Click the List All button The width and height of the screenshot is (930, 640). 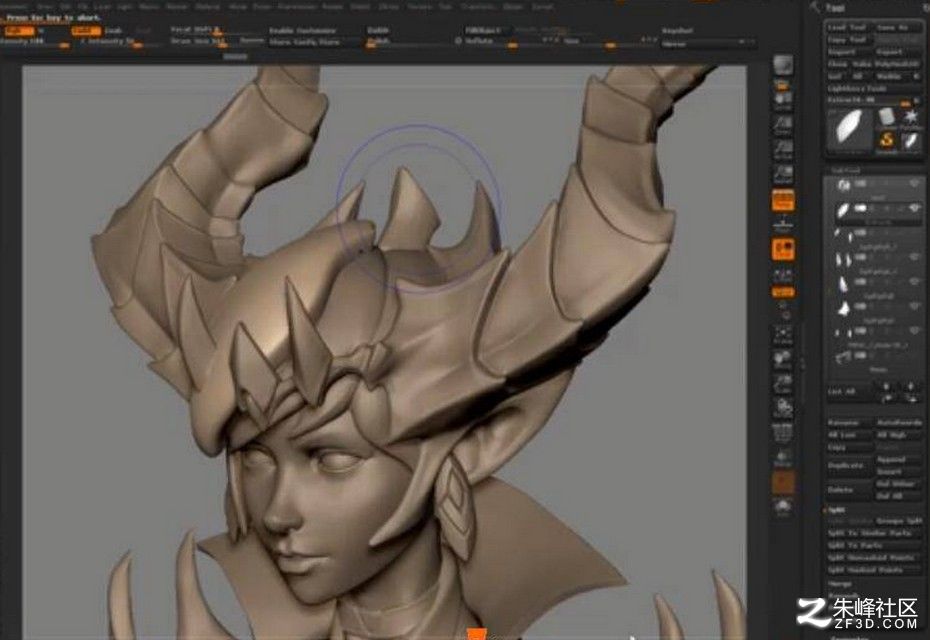(x=848, y=391)
